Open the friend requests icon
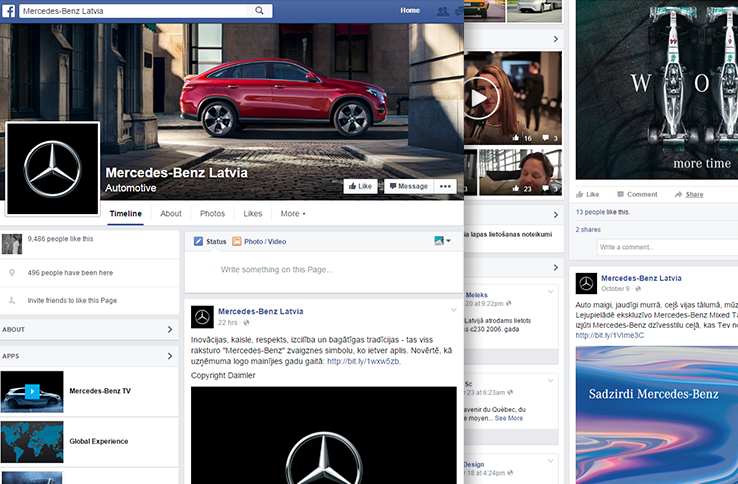Image resolution: width=738 pixels, height=484 pixels. point(443,11)
